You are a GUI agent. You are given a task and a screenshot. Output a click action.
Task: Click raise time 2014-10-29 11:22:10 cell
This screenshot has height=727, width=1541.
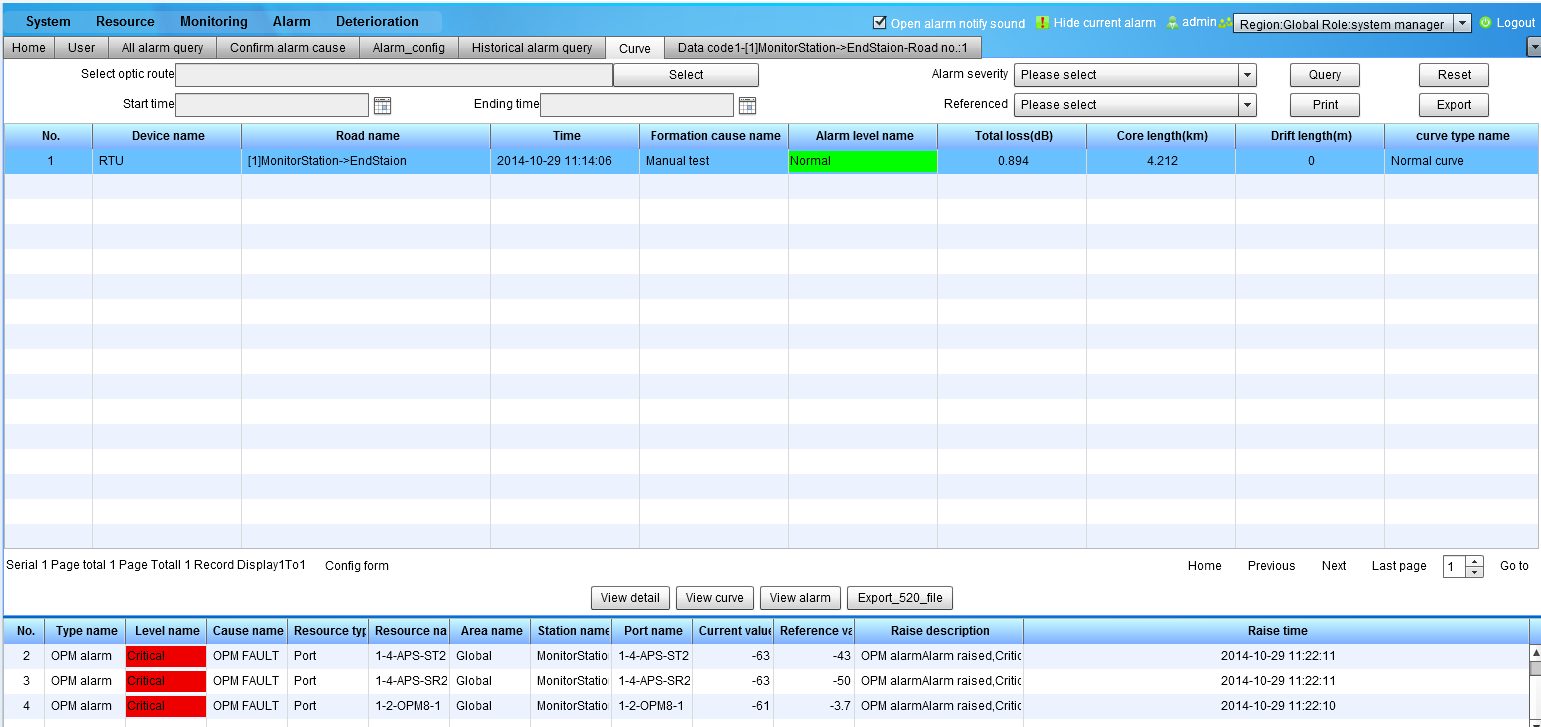[x=1277, y=706]
